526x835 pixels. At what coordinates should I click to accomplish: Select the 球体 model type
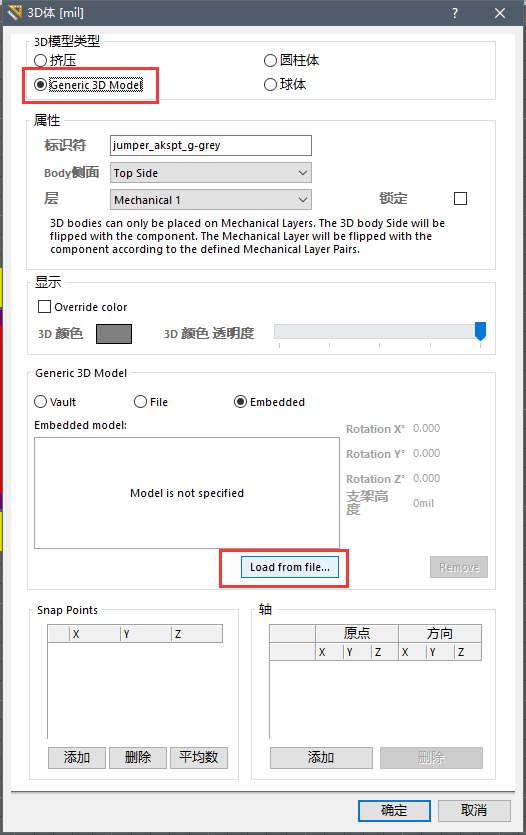tap(285, 84)
